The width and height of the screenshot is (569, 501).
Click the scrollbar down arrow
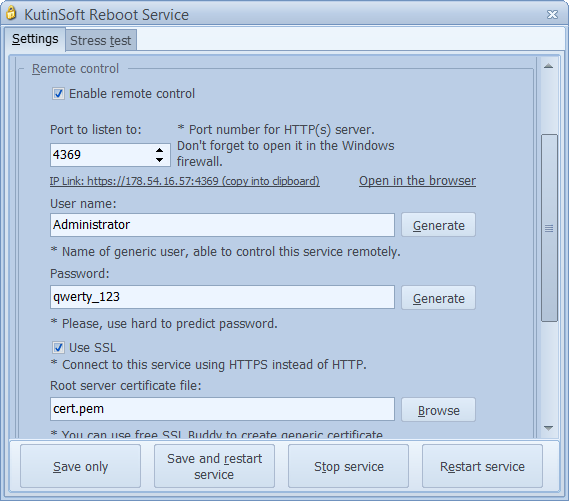click(x=549, y=428)
